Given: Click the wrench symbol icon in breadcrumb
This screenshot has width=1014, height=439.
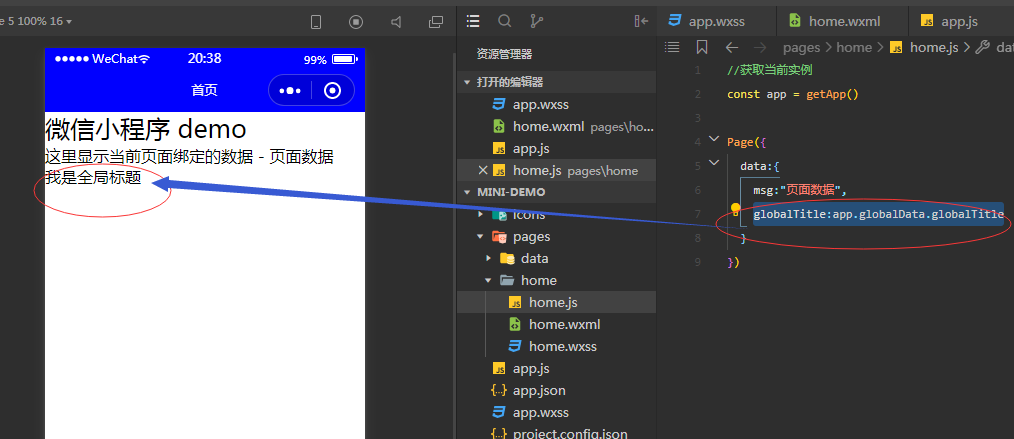Looking at the screenshot, I should (x=982, y=47).
